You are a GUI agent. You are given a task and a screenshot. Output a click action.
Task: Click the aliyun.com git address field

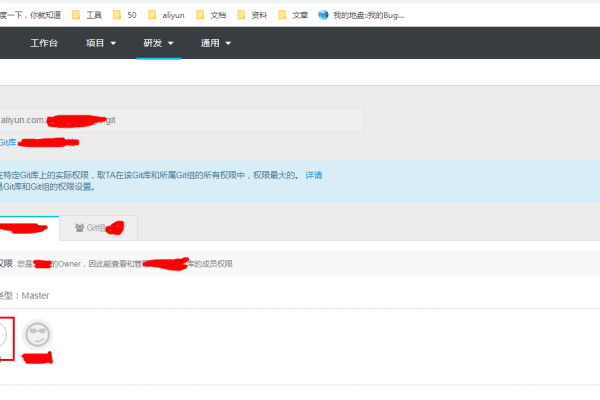(180, 120)
